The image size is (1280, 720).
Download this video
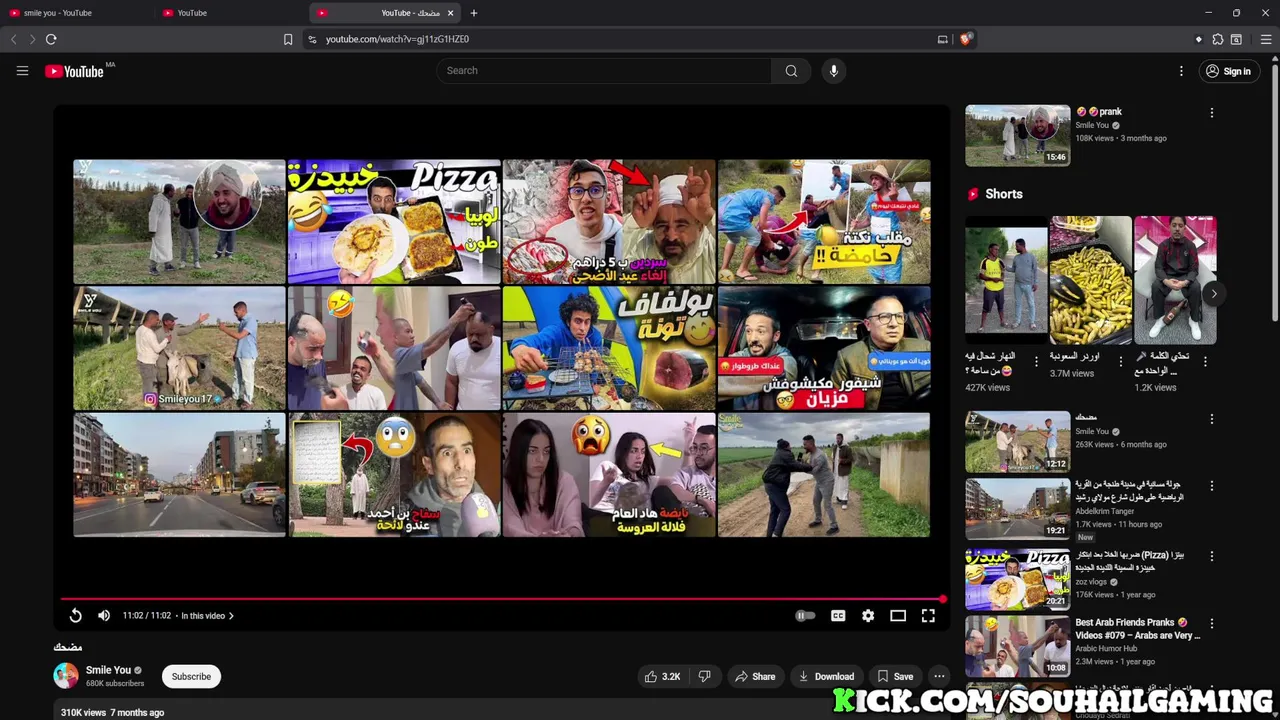(x=826, y=676)
